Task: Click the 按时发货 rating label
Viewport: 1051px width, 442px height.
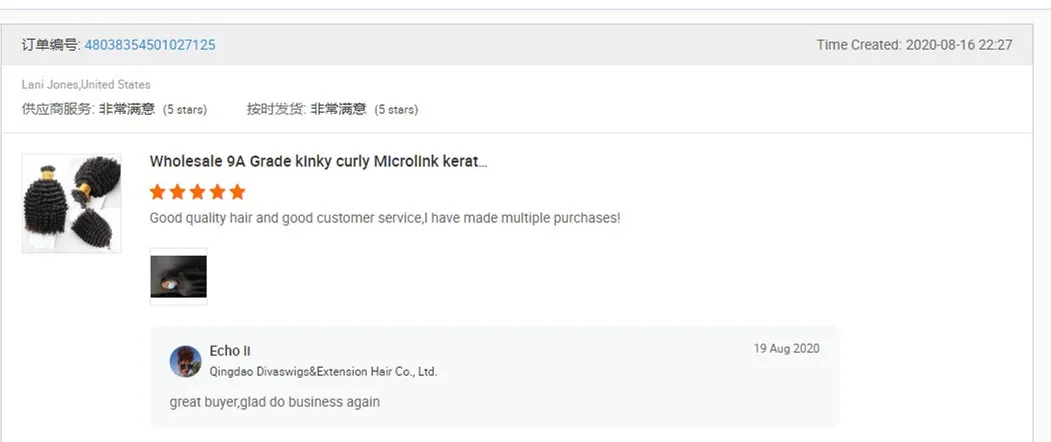Action: pos(269,109)
